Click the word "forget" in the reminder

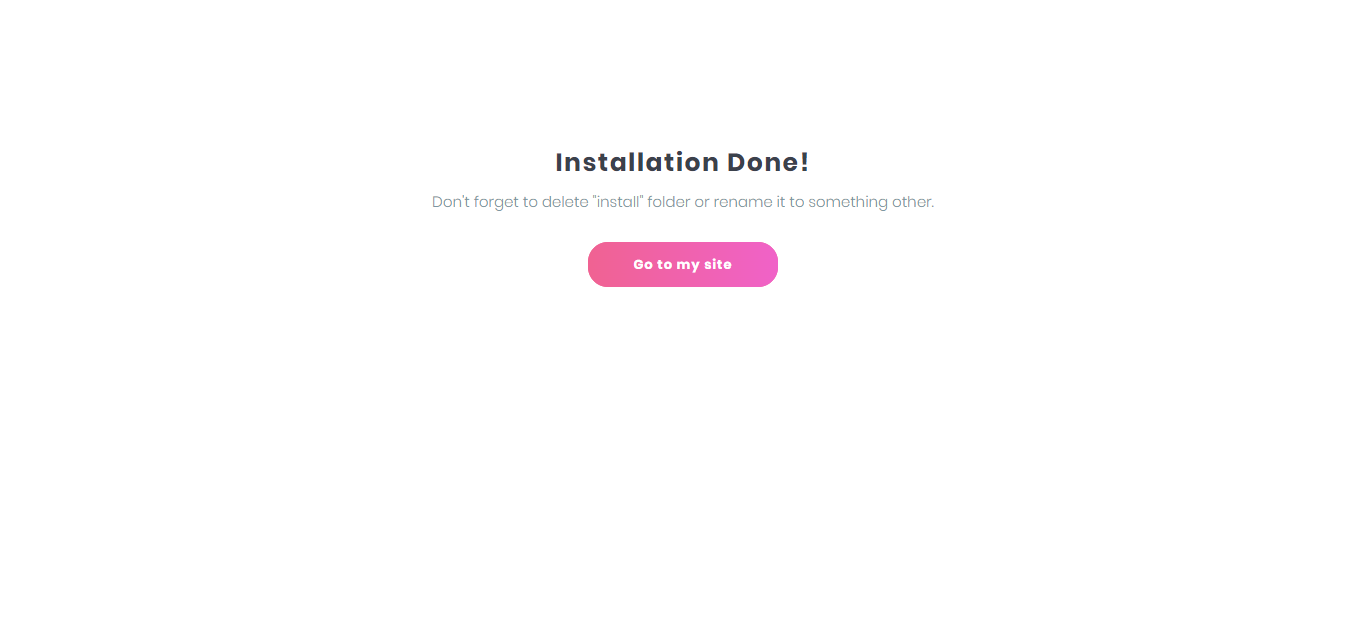496,202
